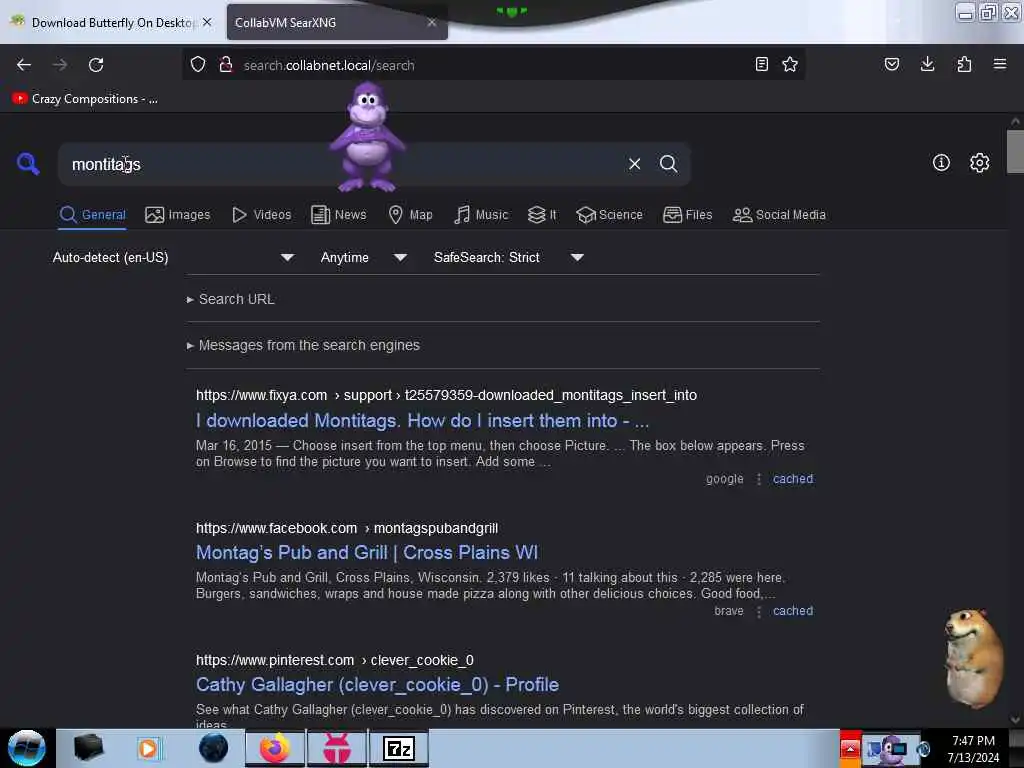The height and width of the screenshot is (768, 1024).
Task: Open cached link for fixya result
Action: [x=793, y=479]
